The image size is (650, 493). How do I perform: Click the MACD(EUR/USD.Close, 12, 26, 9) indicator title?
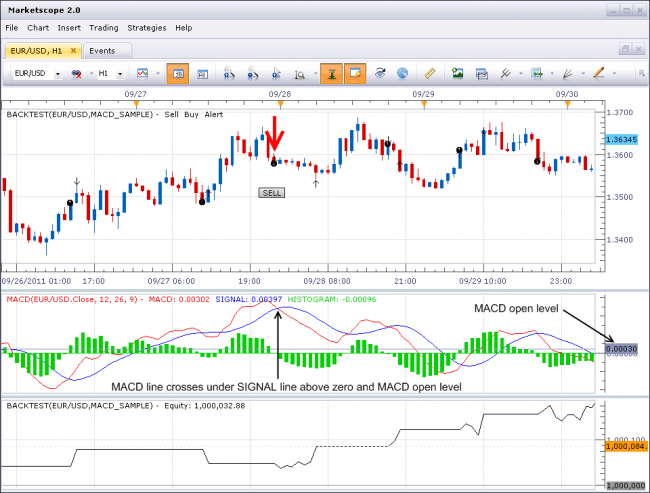tap(72, 299)
